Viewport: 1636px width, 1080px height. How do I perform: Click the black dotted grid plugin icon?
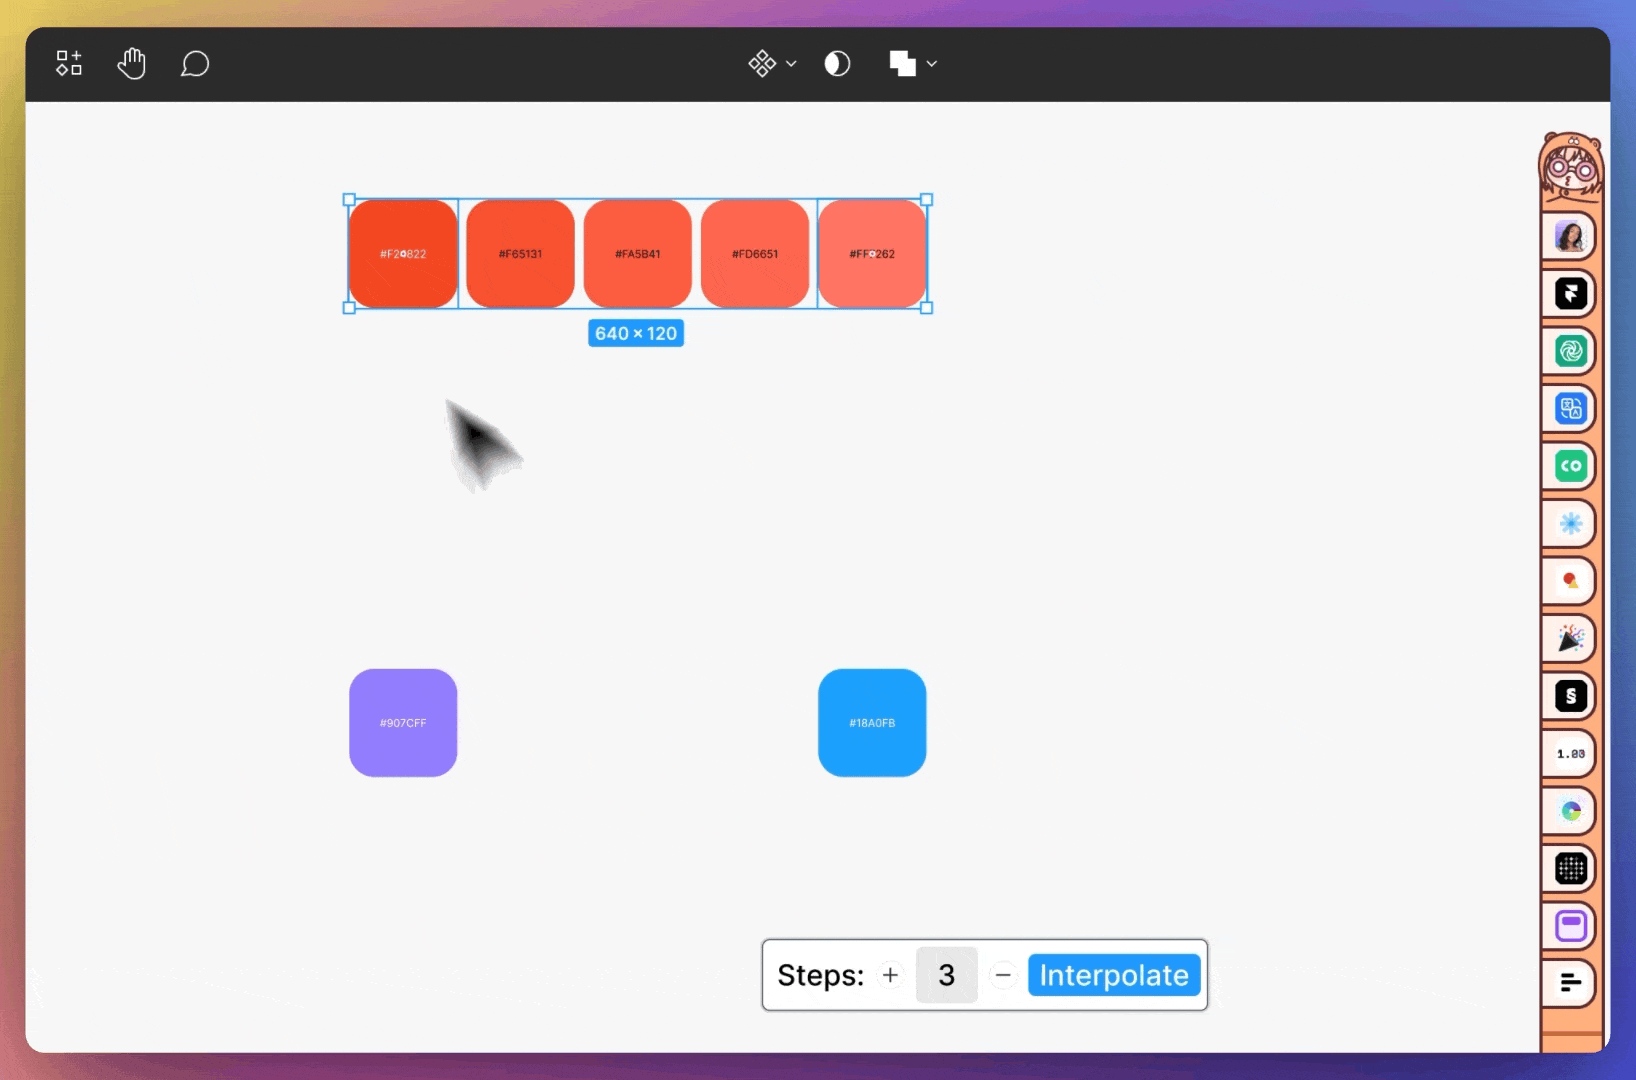[1570, 868]
